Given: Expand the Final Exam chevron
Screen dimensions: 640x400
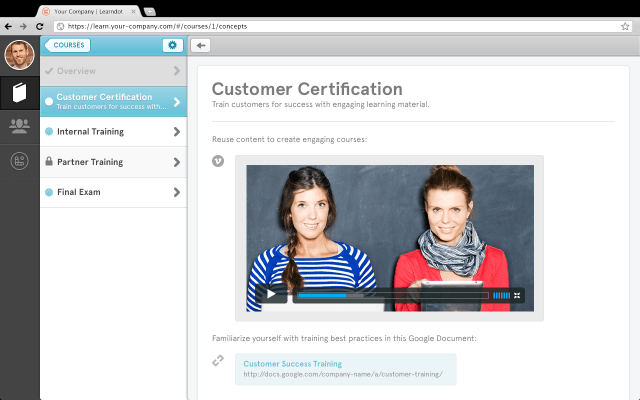Looking at the screenshot, I should (x=176, y=192).
